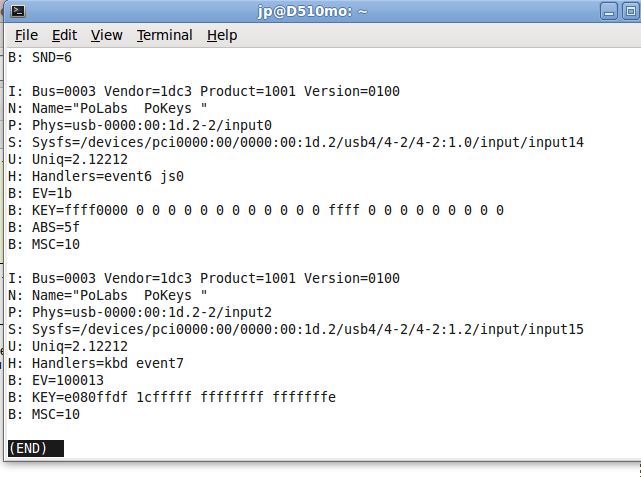Screen dimensions: 641x477
Task: Click the maximize window button
Action: click(631, 11)
